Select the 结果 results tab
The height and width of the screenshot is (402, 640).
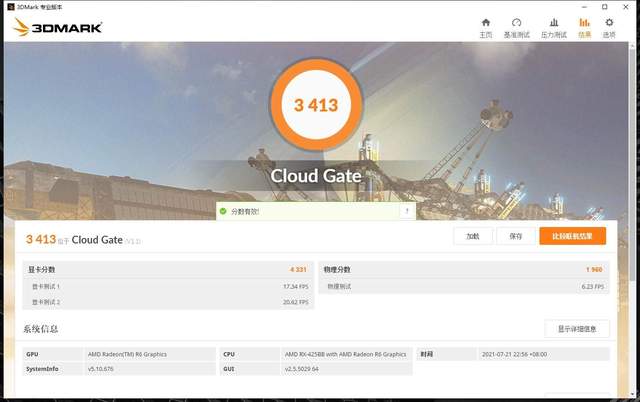pos(584,28)
